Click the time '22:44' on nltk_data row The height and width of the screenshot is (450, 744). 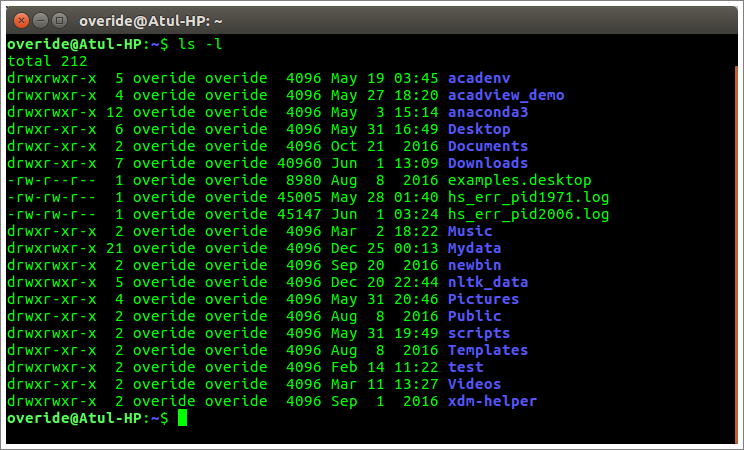pyautogui.click(x=416, y=282)
